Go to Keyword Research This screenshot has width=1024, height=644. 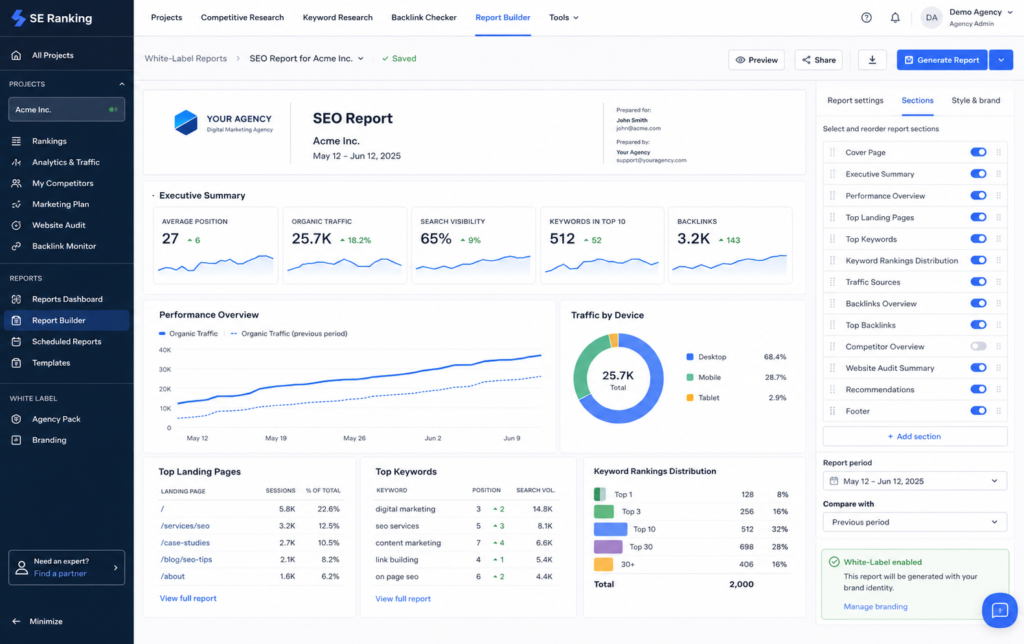pos(338,18)
